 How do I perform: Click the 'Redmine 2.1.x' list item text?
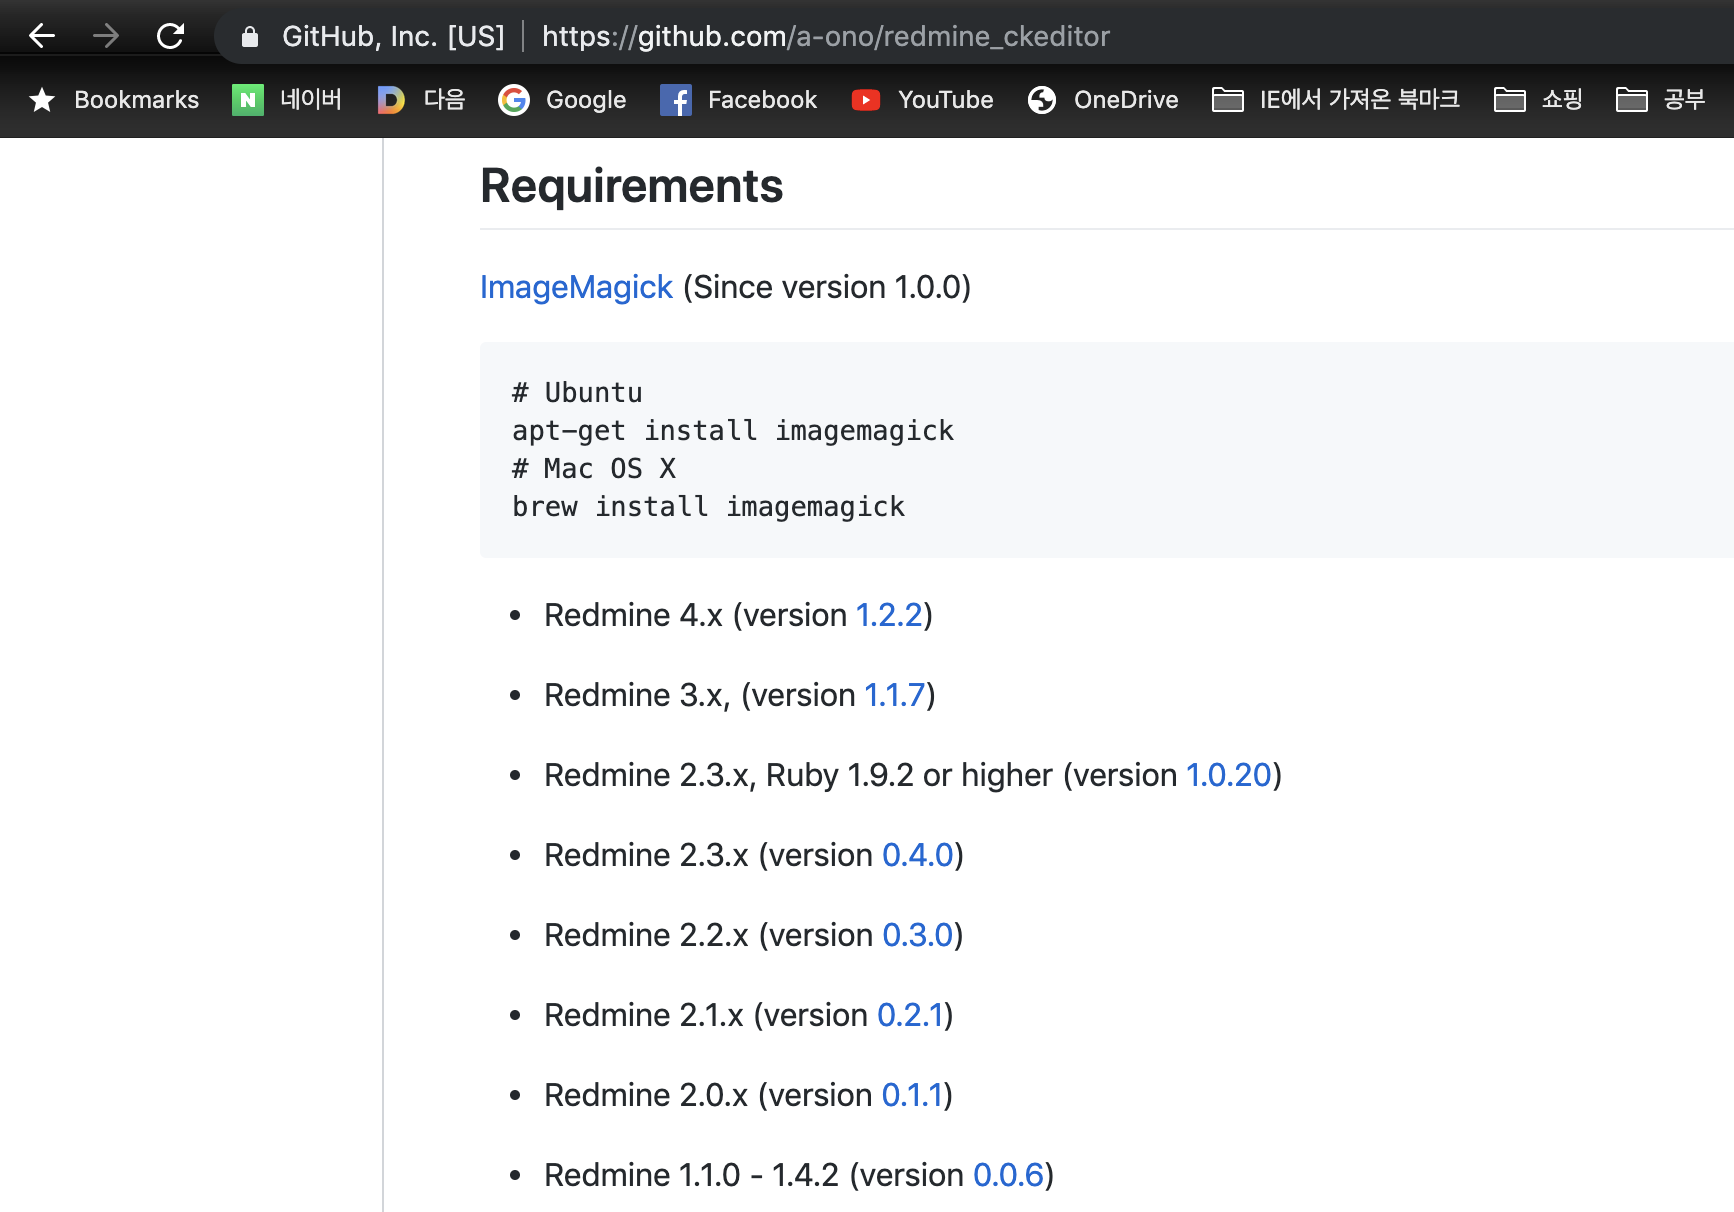[x=644, y=1015]
